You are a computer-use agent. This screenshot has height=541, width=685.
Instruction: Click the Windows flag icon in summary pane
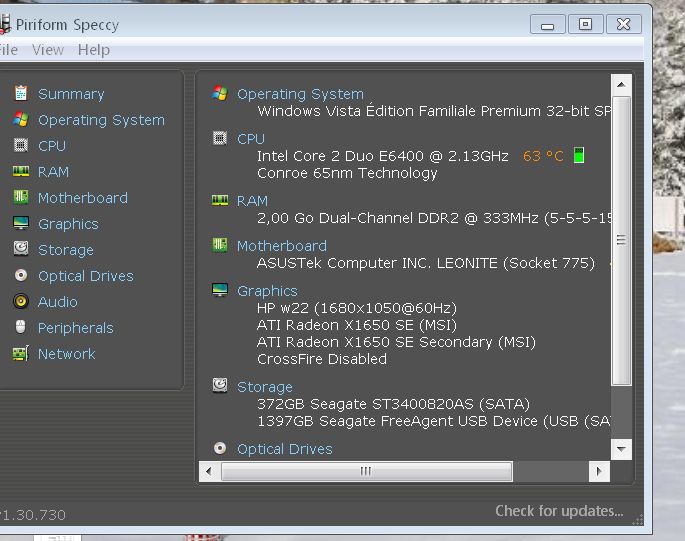(x=220, y=93)
